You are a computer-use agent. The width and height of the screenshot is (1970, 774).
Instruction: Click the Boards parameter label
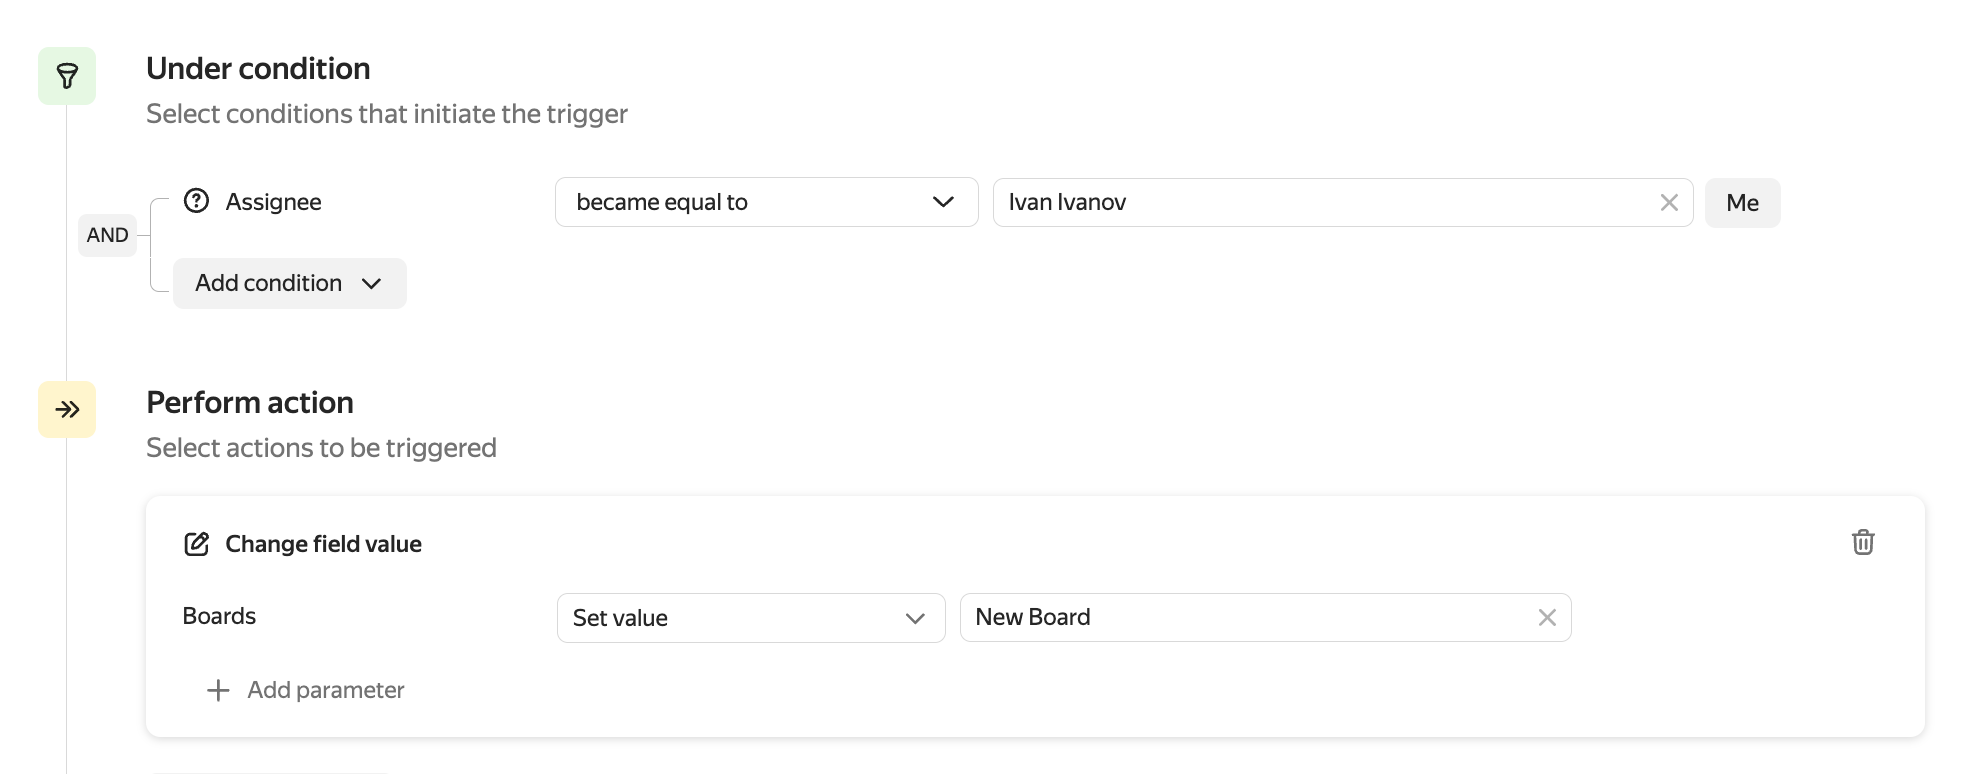click(x=219, y=616)
